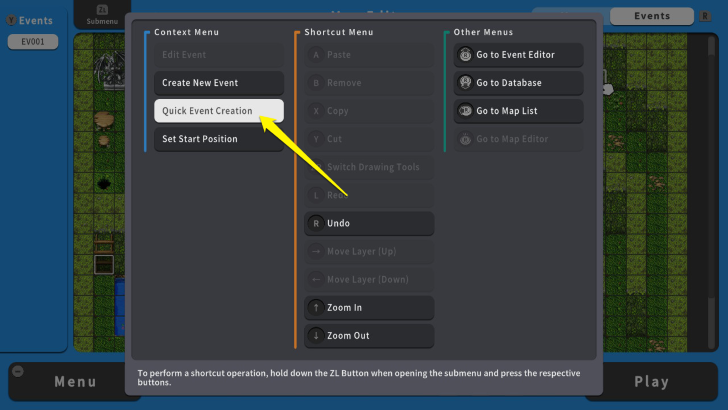This screenshot has width=728, height=410.
Task: Click the R button icon beside Undo
Action: (x=316, y=223)
